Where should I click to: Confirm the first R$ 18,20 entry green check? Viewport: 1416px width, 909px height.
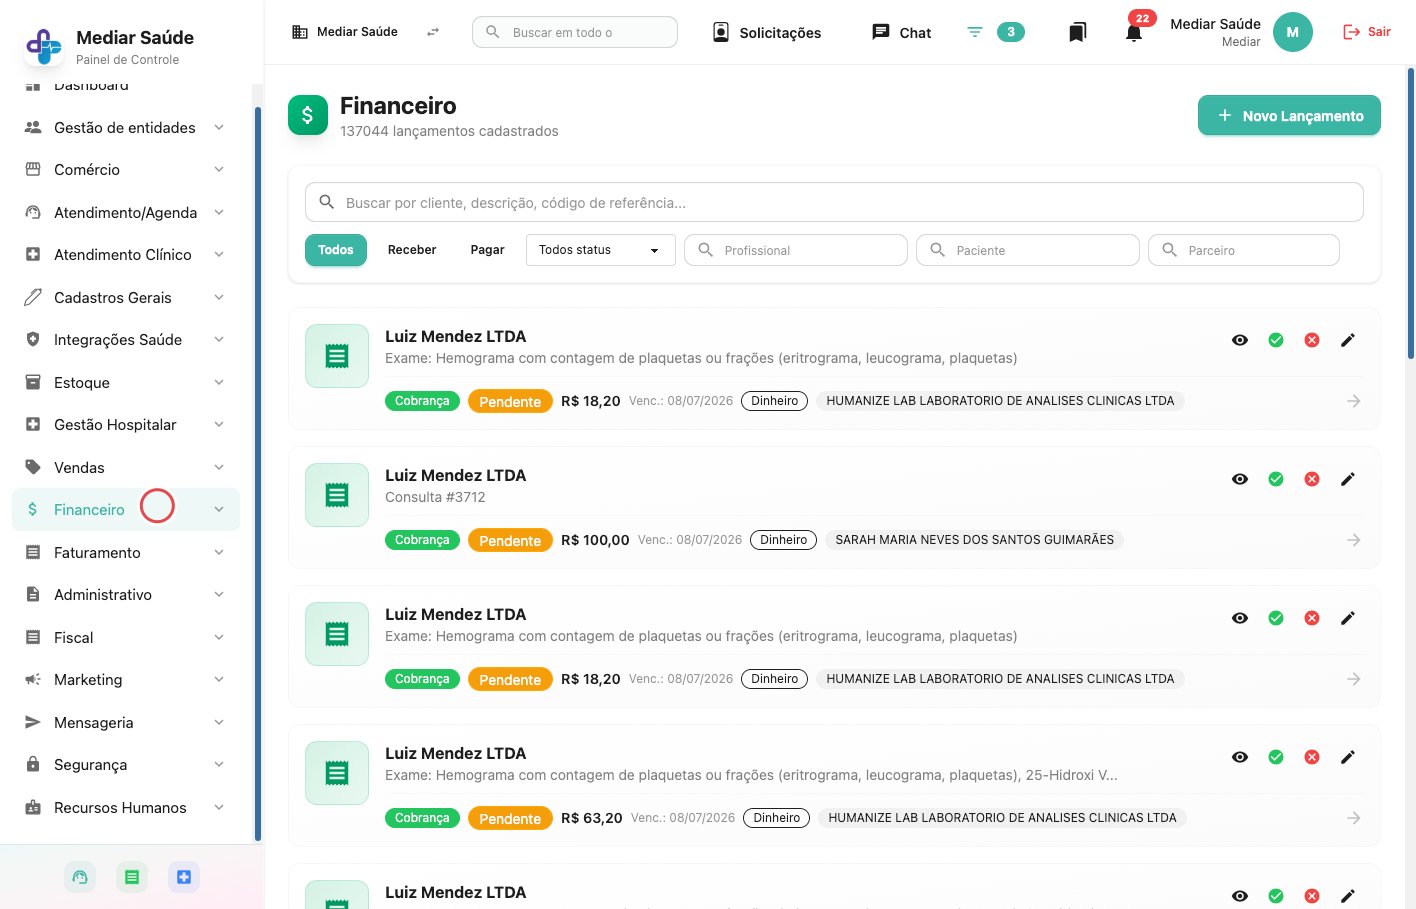click(1276, 340)
